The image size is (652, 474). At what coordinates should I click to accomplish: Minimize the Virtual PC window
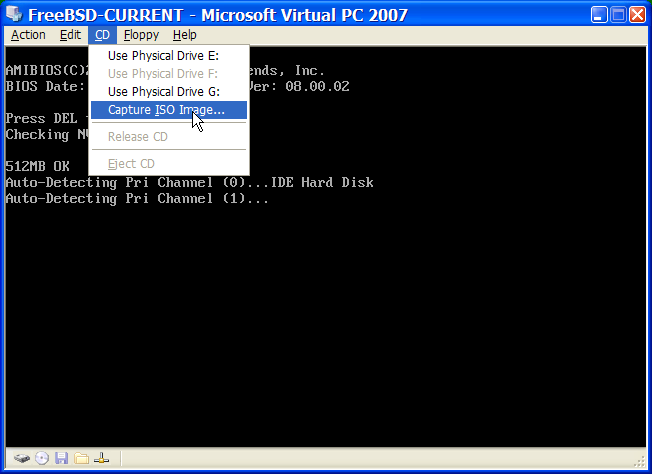(x=597, y=15)
